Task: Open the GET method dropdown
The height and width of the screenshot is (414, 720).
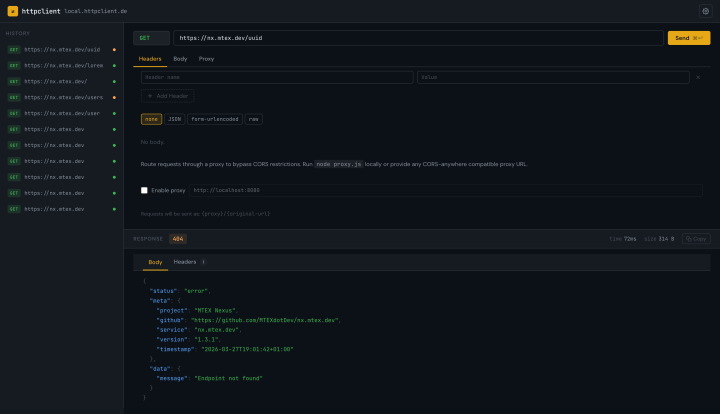Action: point(152,38)
